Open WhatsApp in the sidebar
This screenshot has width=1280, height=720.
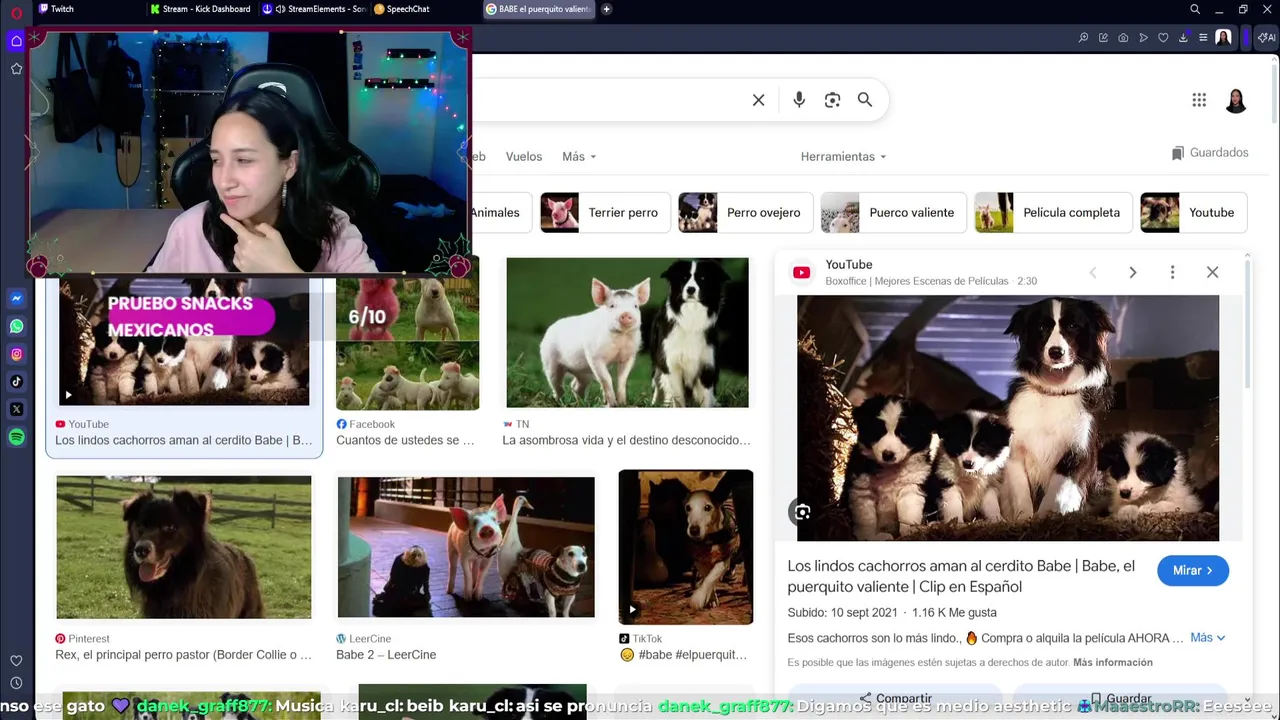[x=16, y=326]
